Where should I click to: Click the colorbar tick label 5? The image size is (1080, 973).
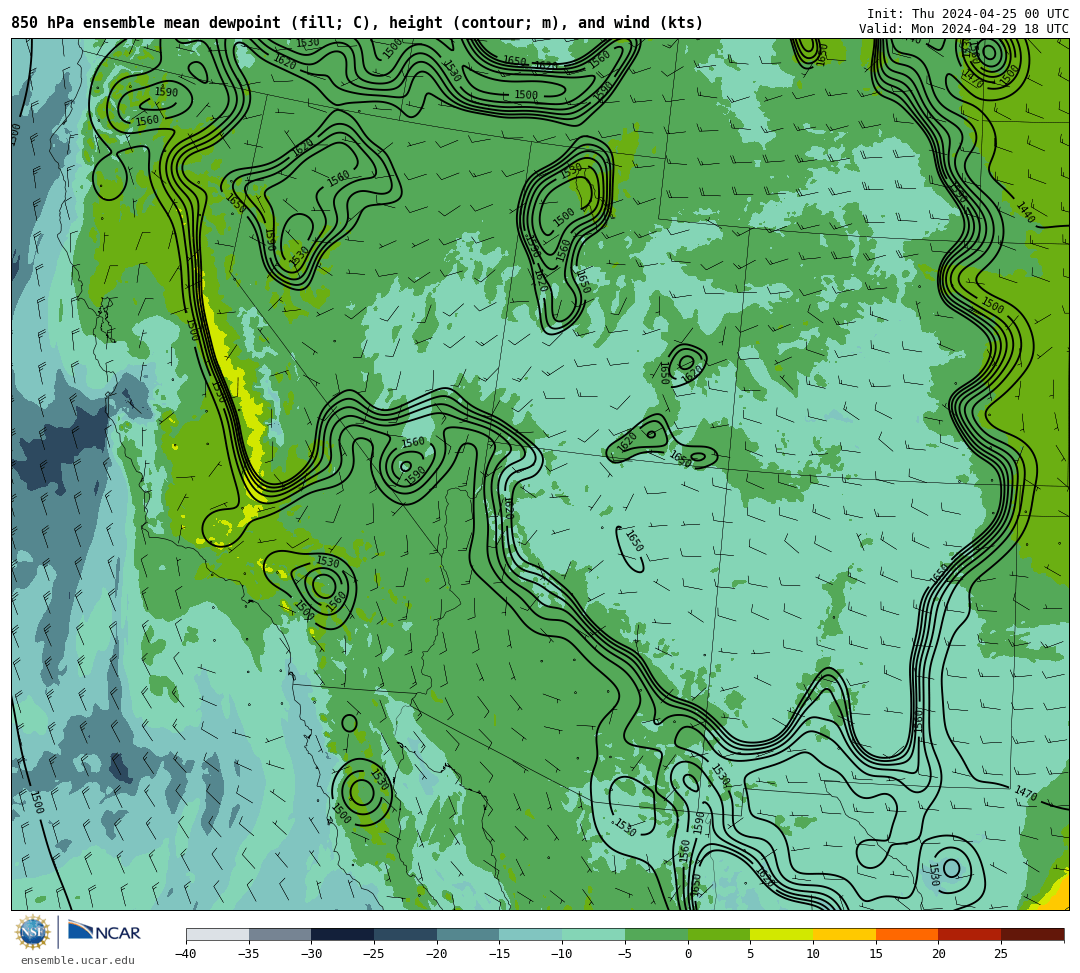751,954
